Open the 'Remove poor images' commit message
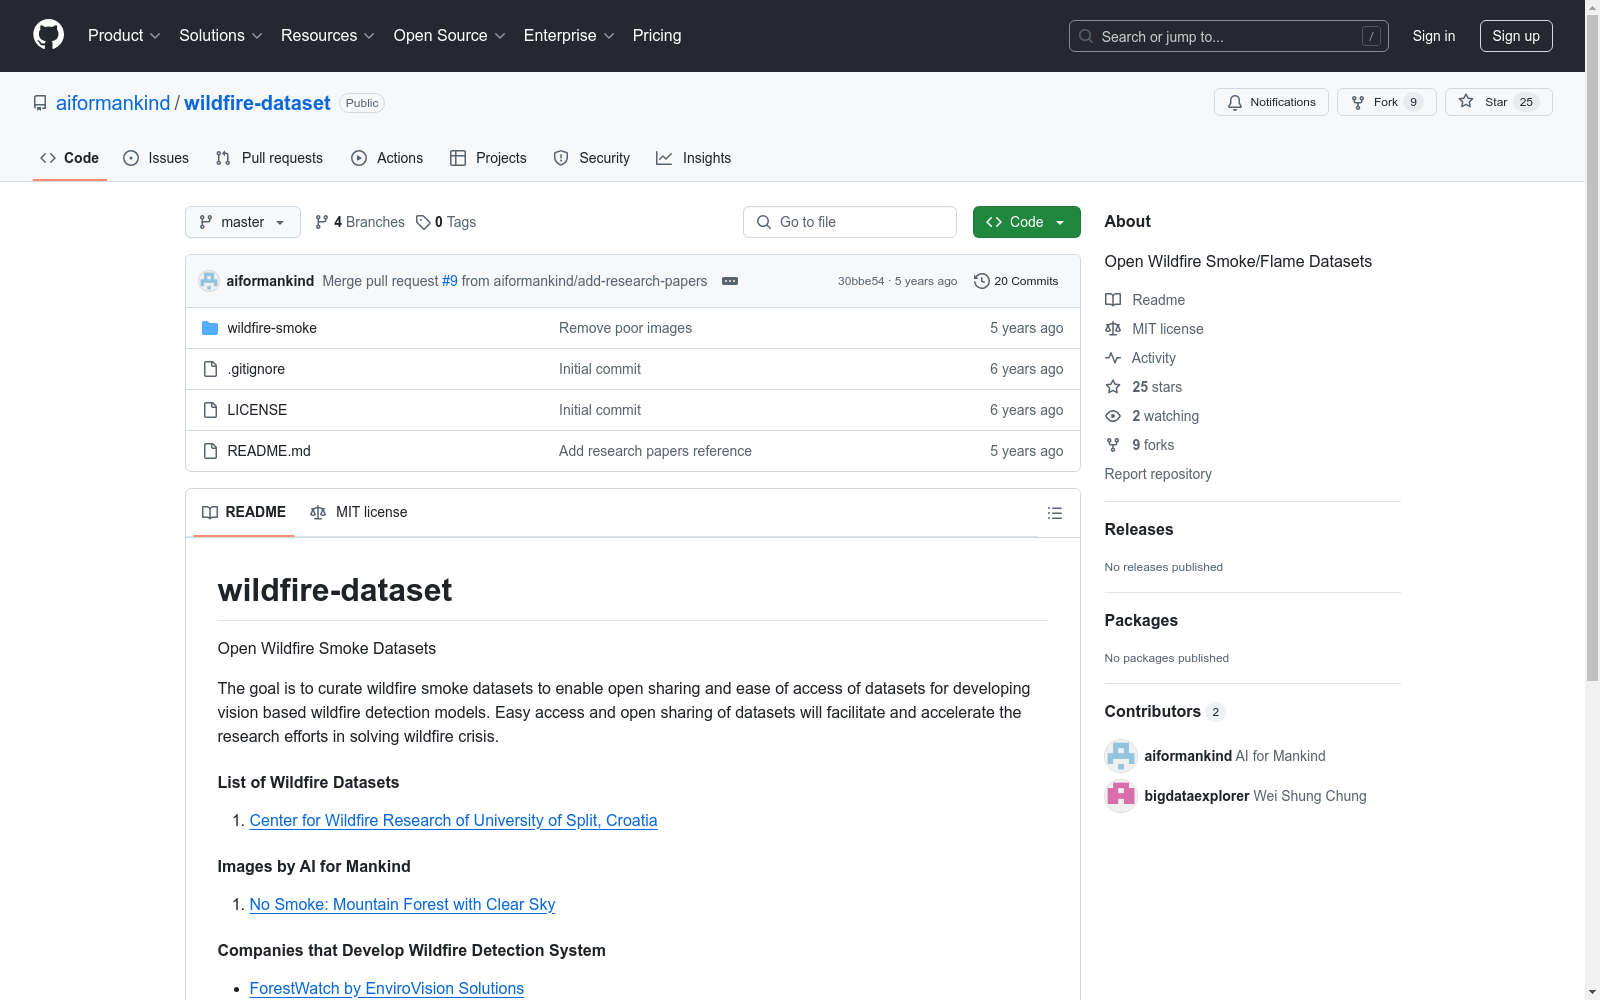 click(x=625, y=328)
